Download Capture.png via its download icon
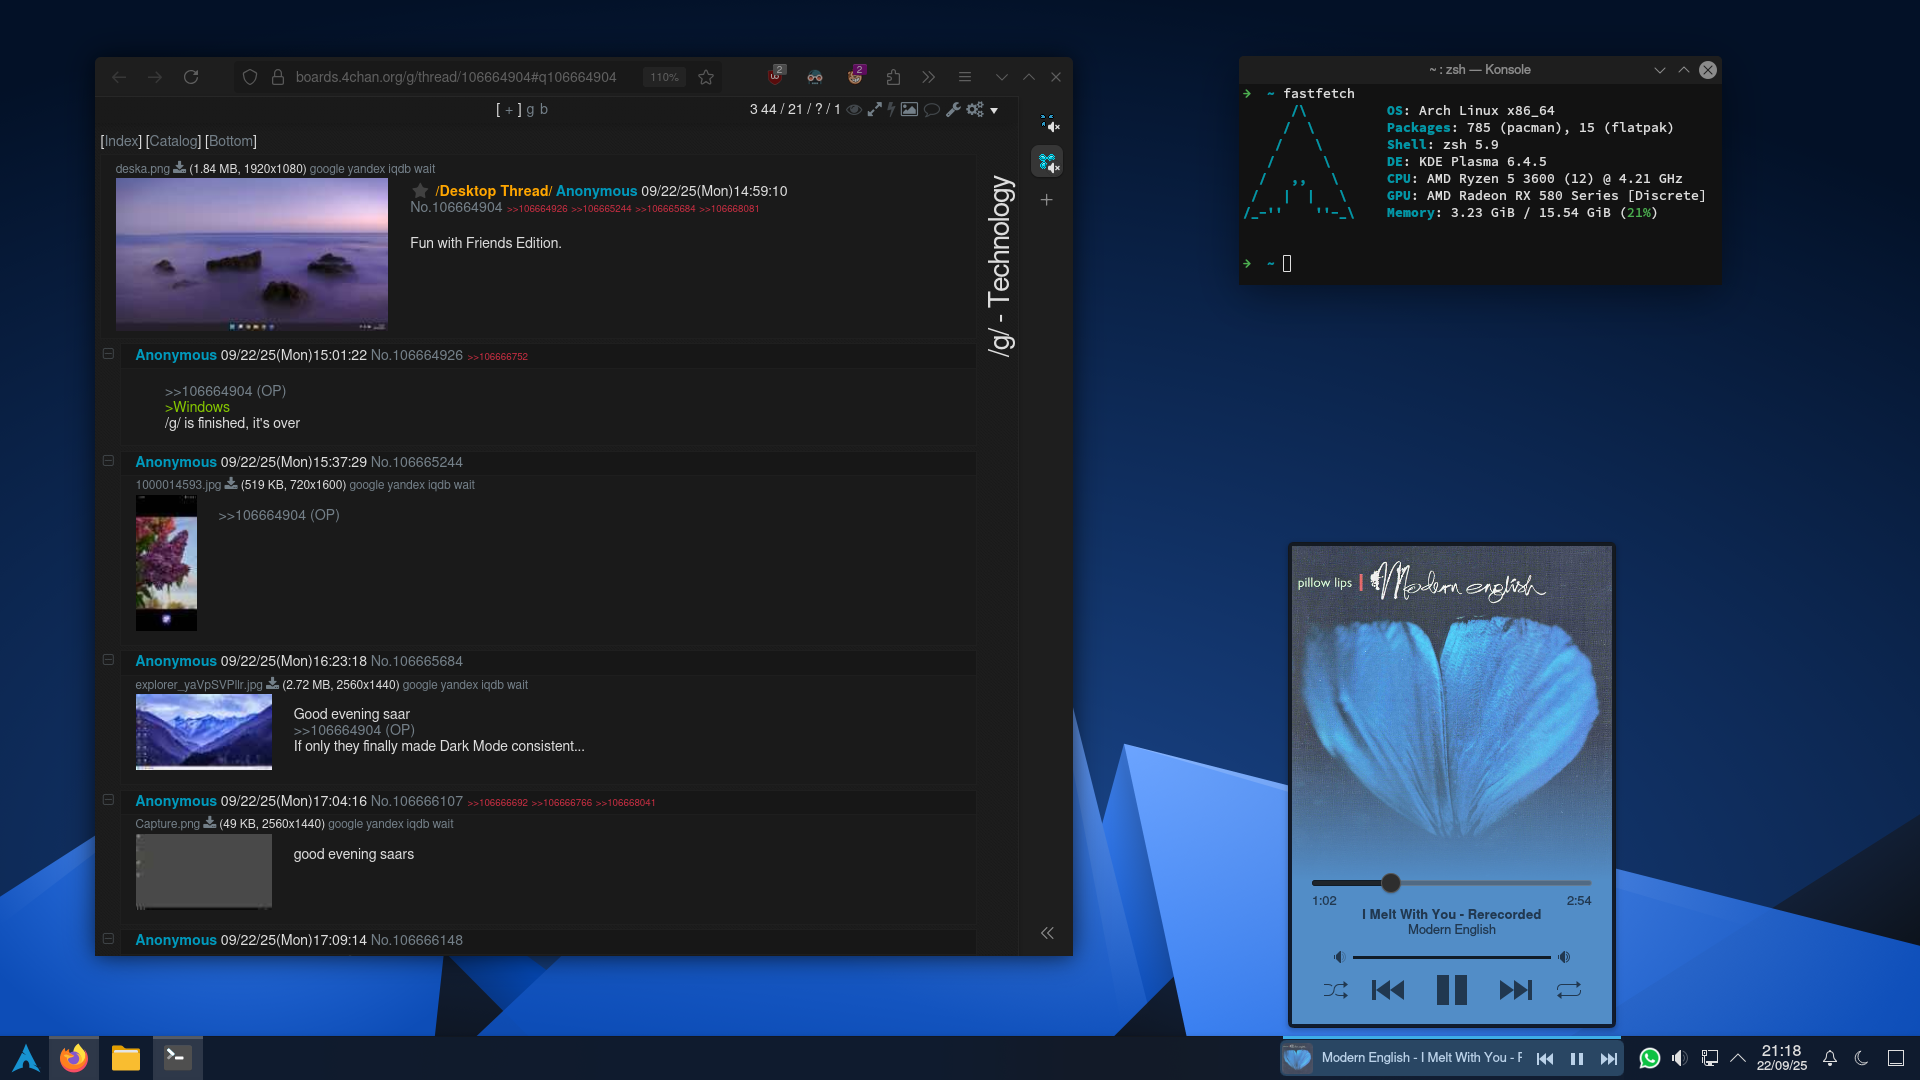The height and width of the screenshot is (1080, 1920). [210, 823]
